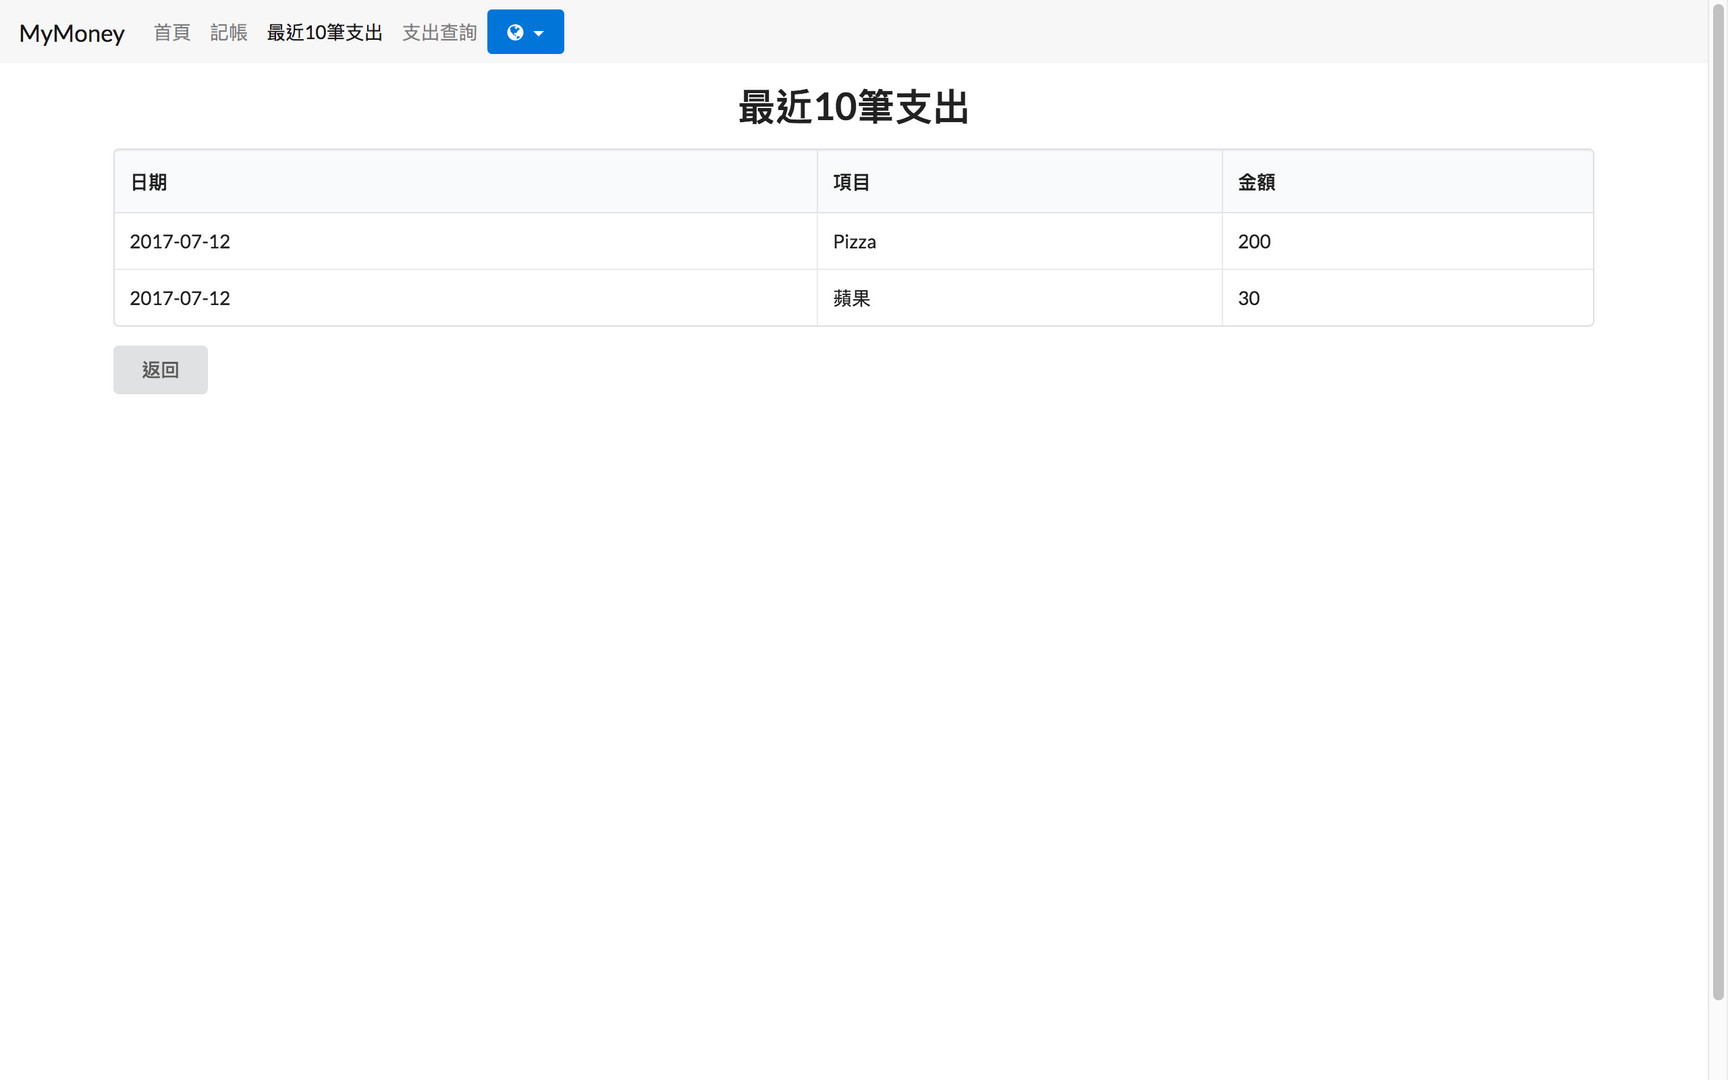Click the date in the Pizza row
1728x1080 pixels.
click(x=180, y=242)
